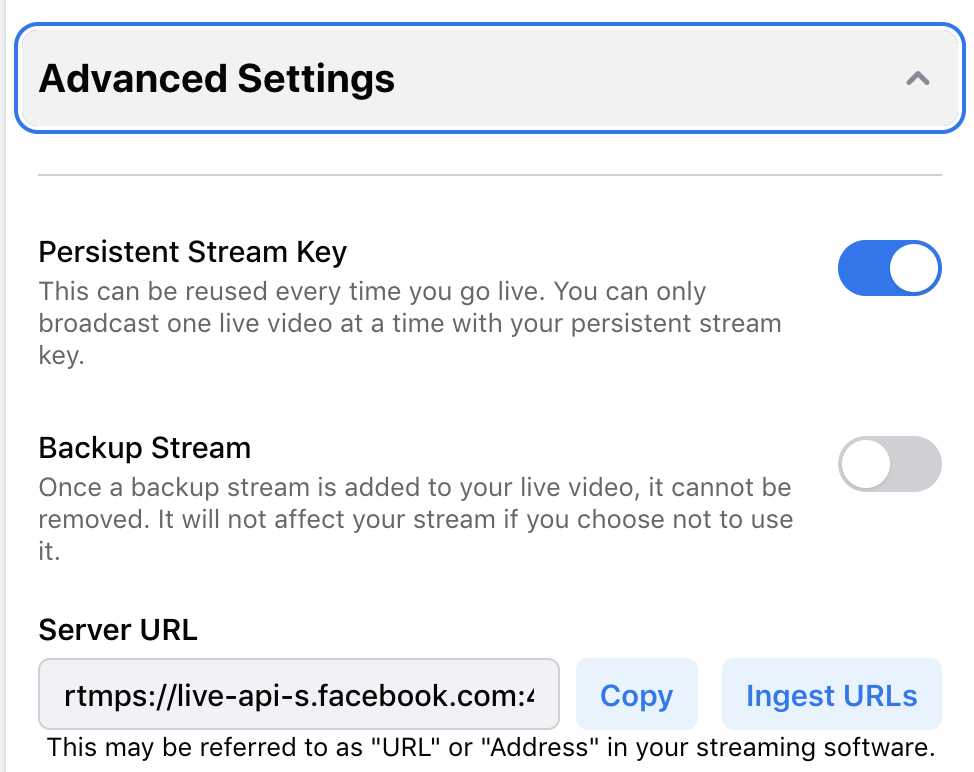Click the Server URL label

point(117,630)
